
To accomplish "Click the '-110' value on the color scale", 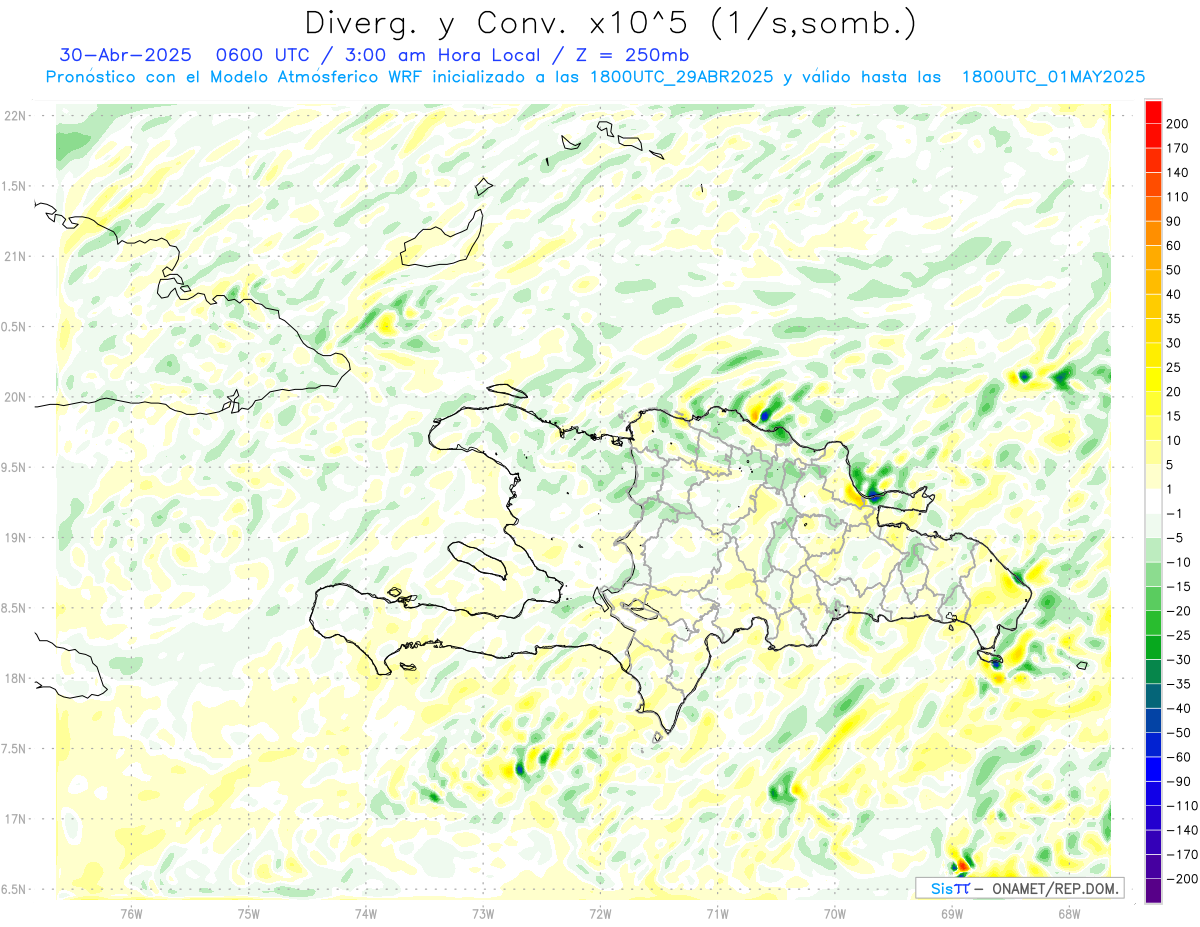I will (x=1181, y=805).
